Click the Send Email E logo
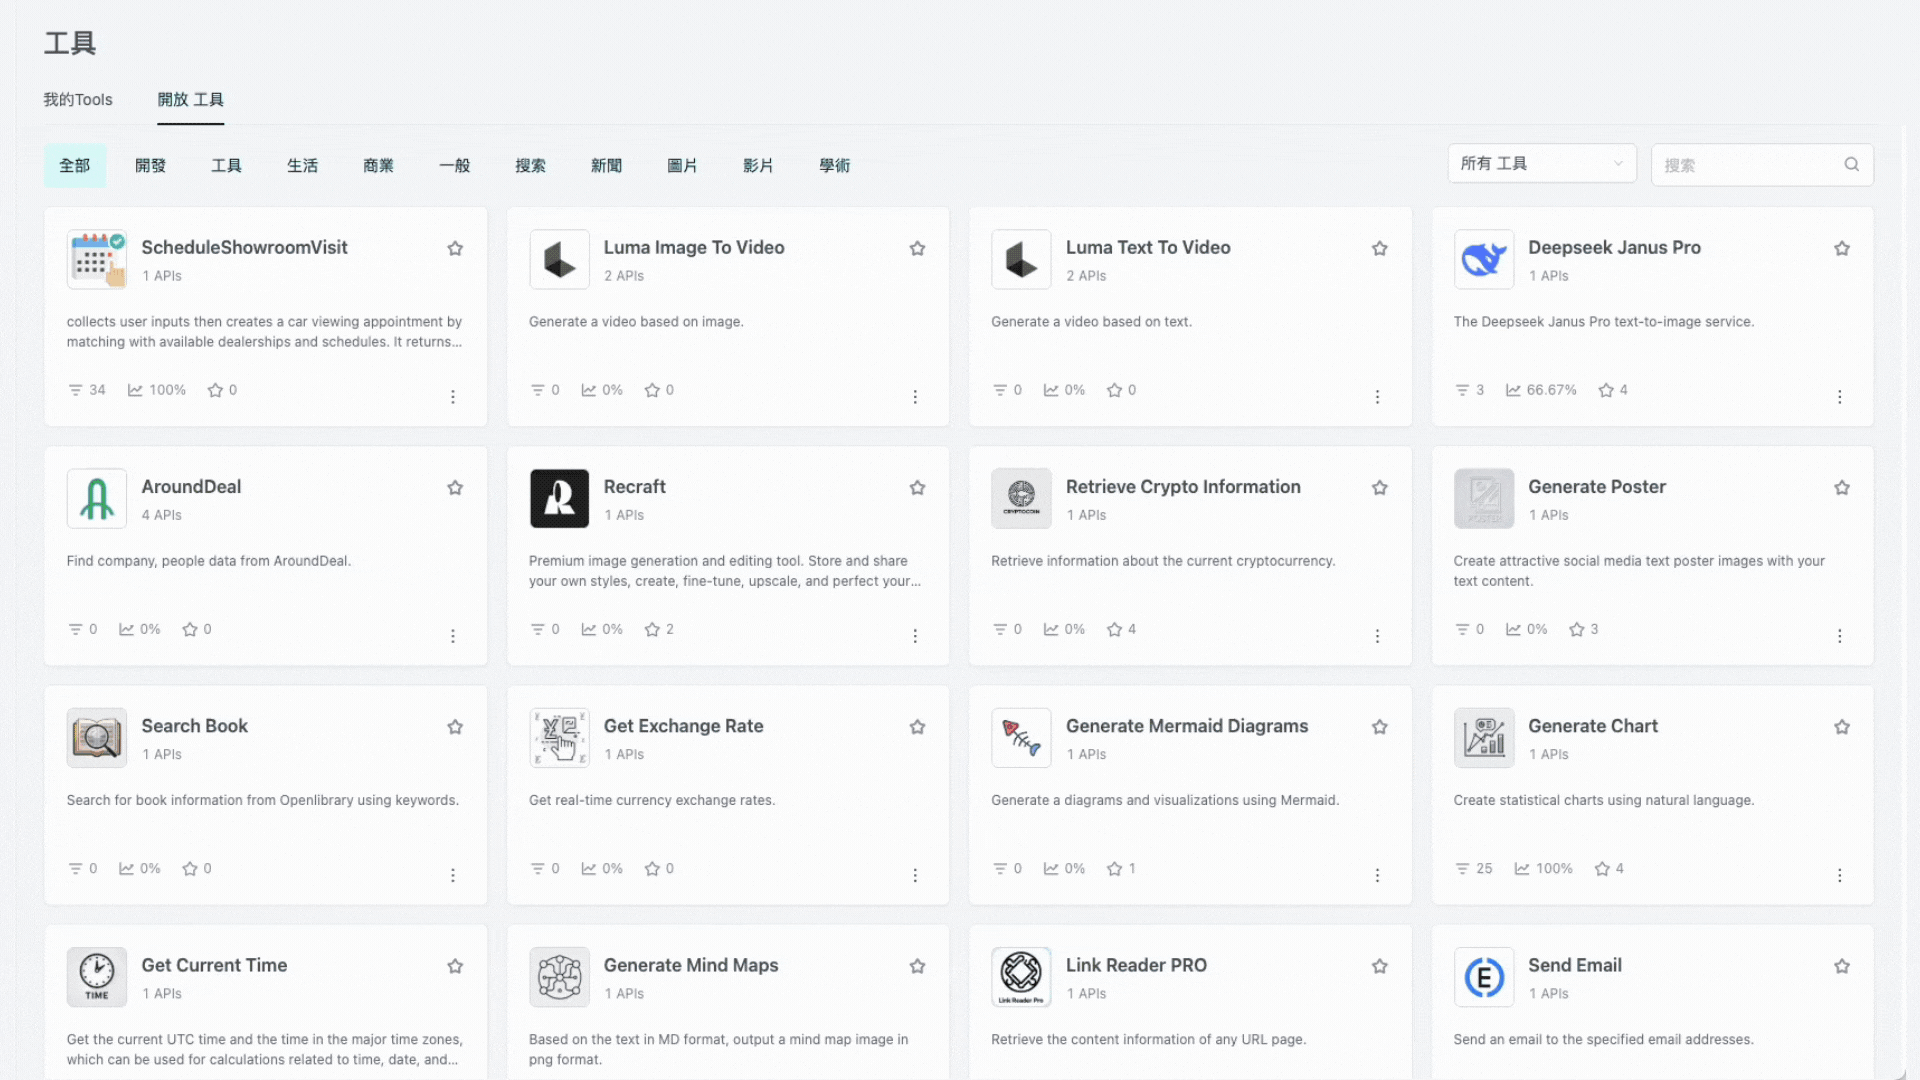1920x1080 pixels. [x=1484, y=977]
